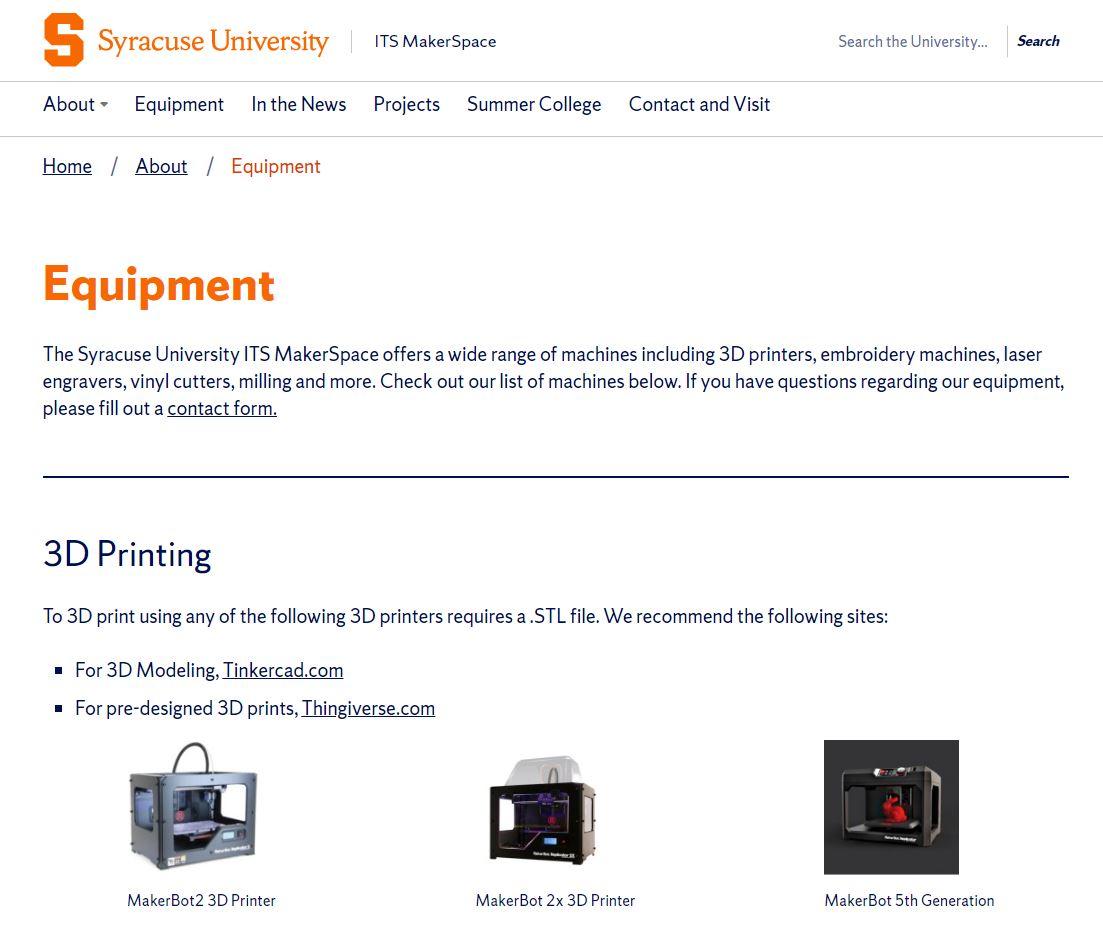Click the Syracuse University block S logo
This screenshot has width=1103, height=929.
pos(64,39)
